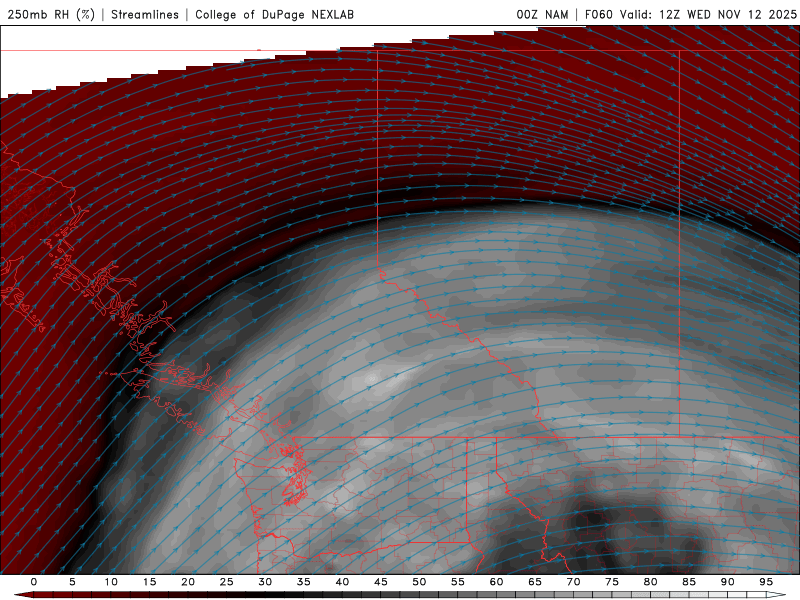Click the '00Z NAM' model run label

[x=542, y=14]
